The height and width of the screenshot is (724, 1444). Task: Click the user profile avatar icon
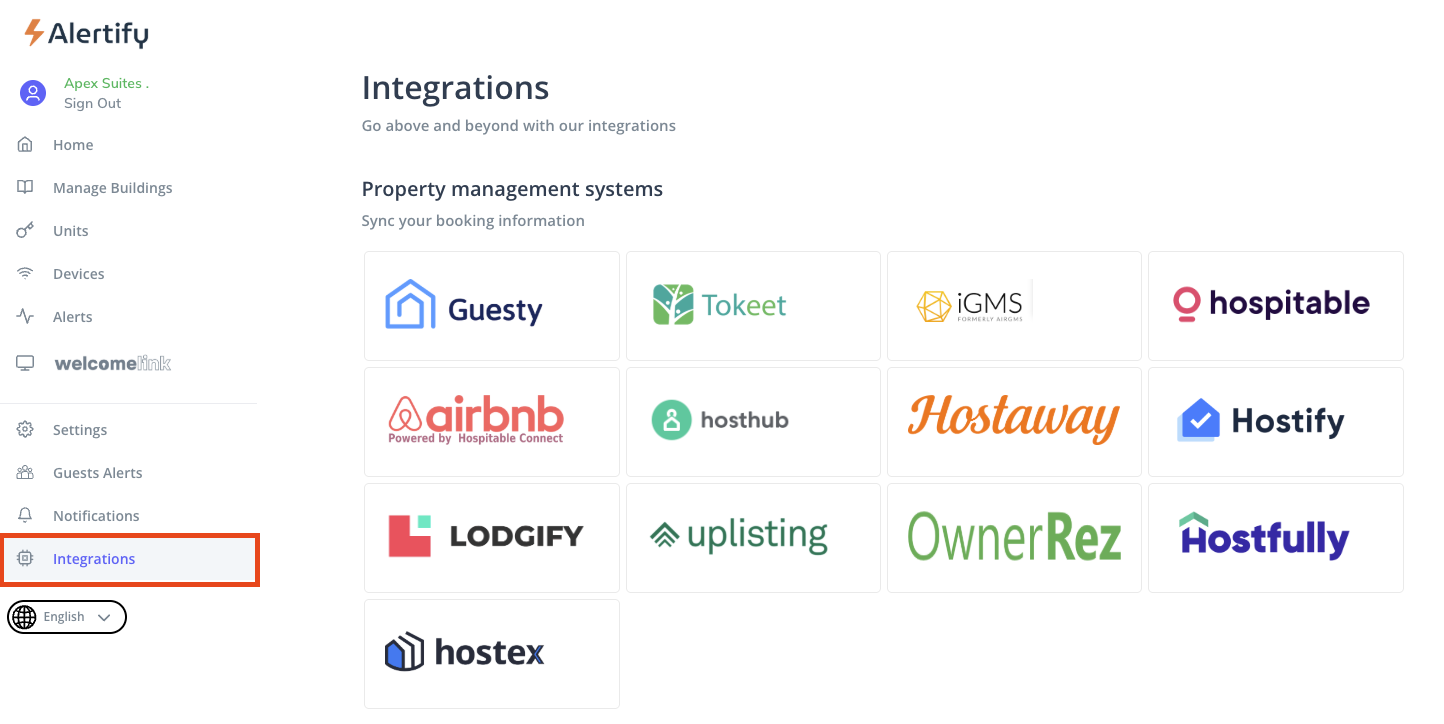click(33, 93)
